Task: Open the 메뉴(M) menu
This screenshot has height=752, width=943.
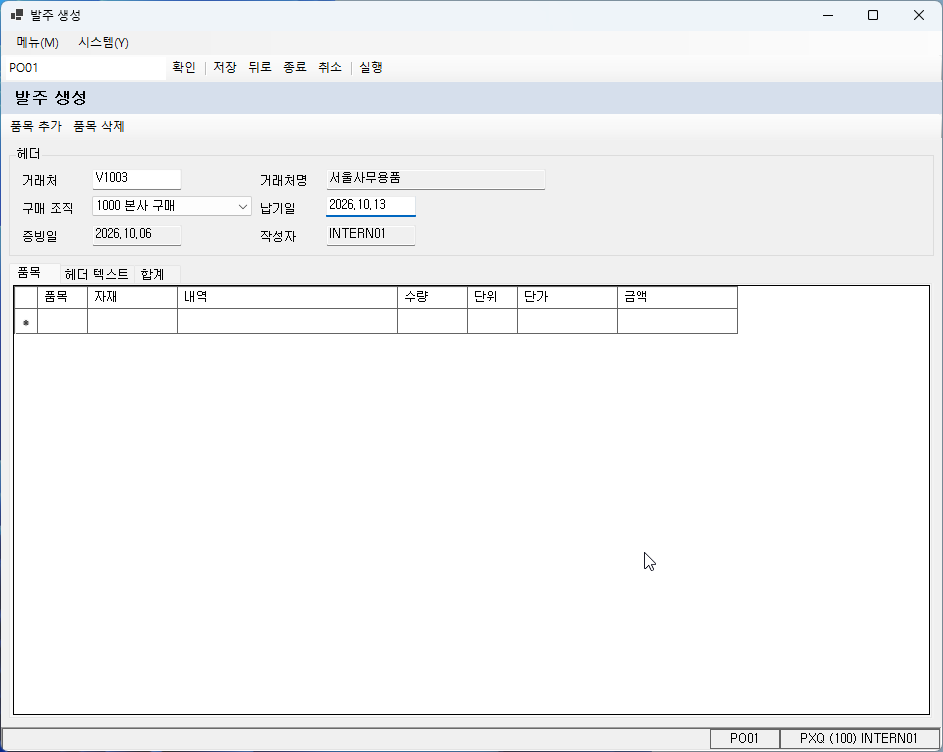Action: [37, 43]
